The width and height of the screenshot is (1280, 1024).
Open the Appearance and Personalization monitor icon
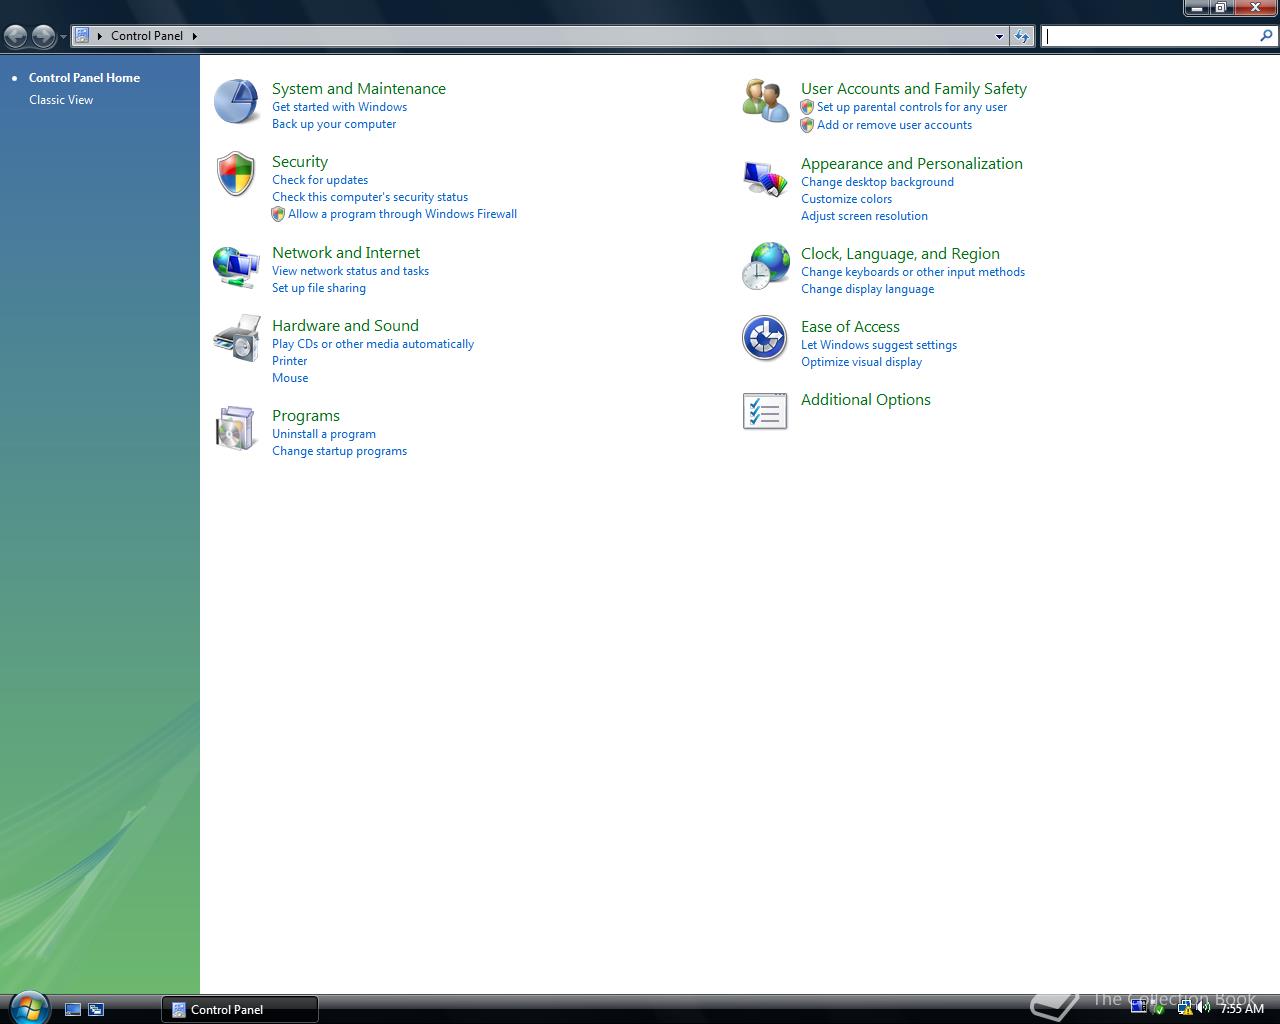[x=766, y=178]
